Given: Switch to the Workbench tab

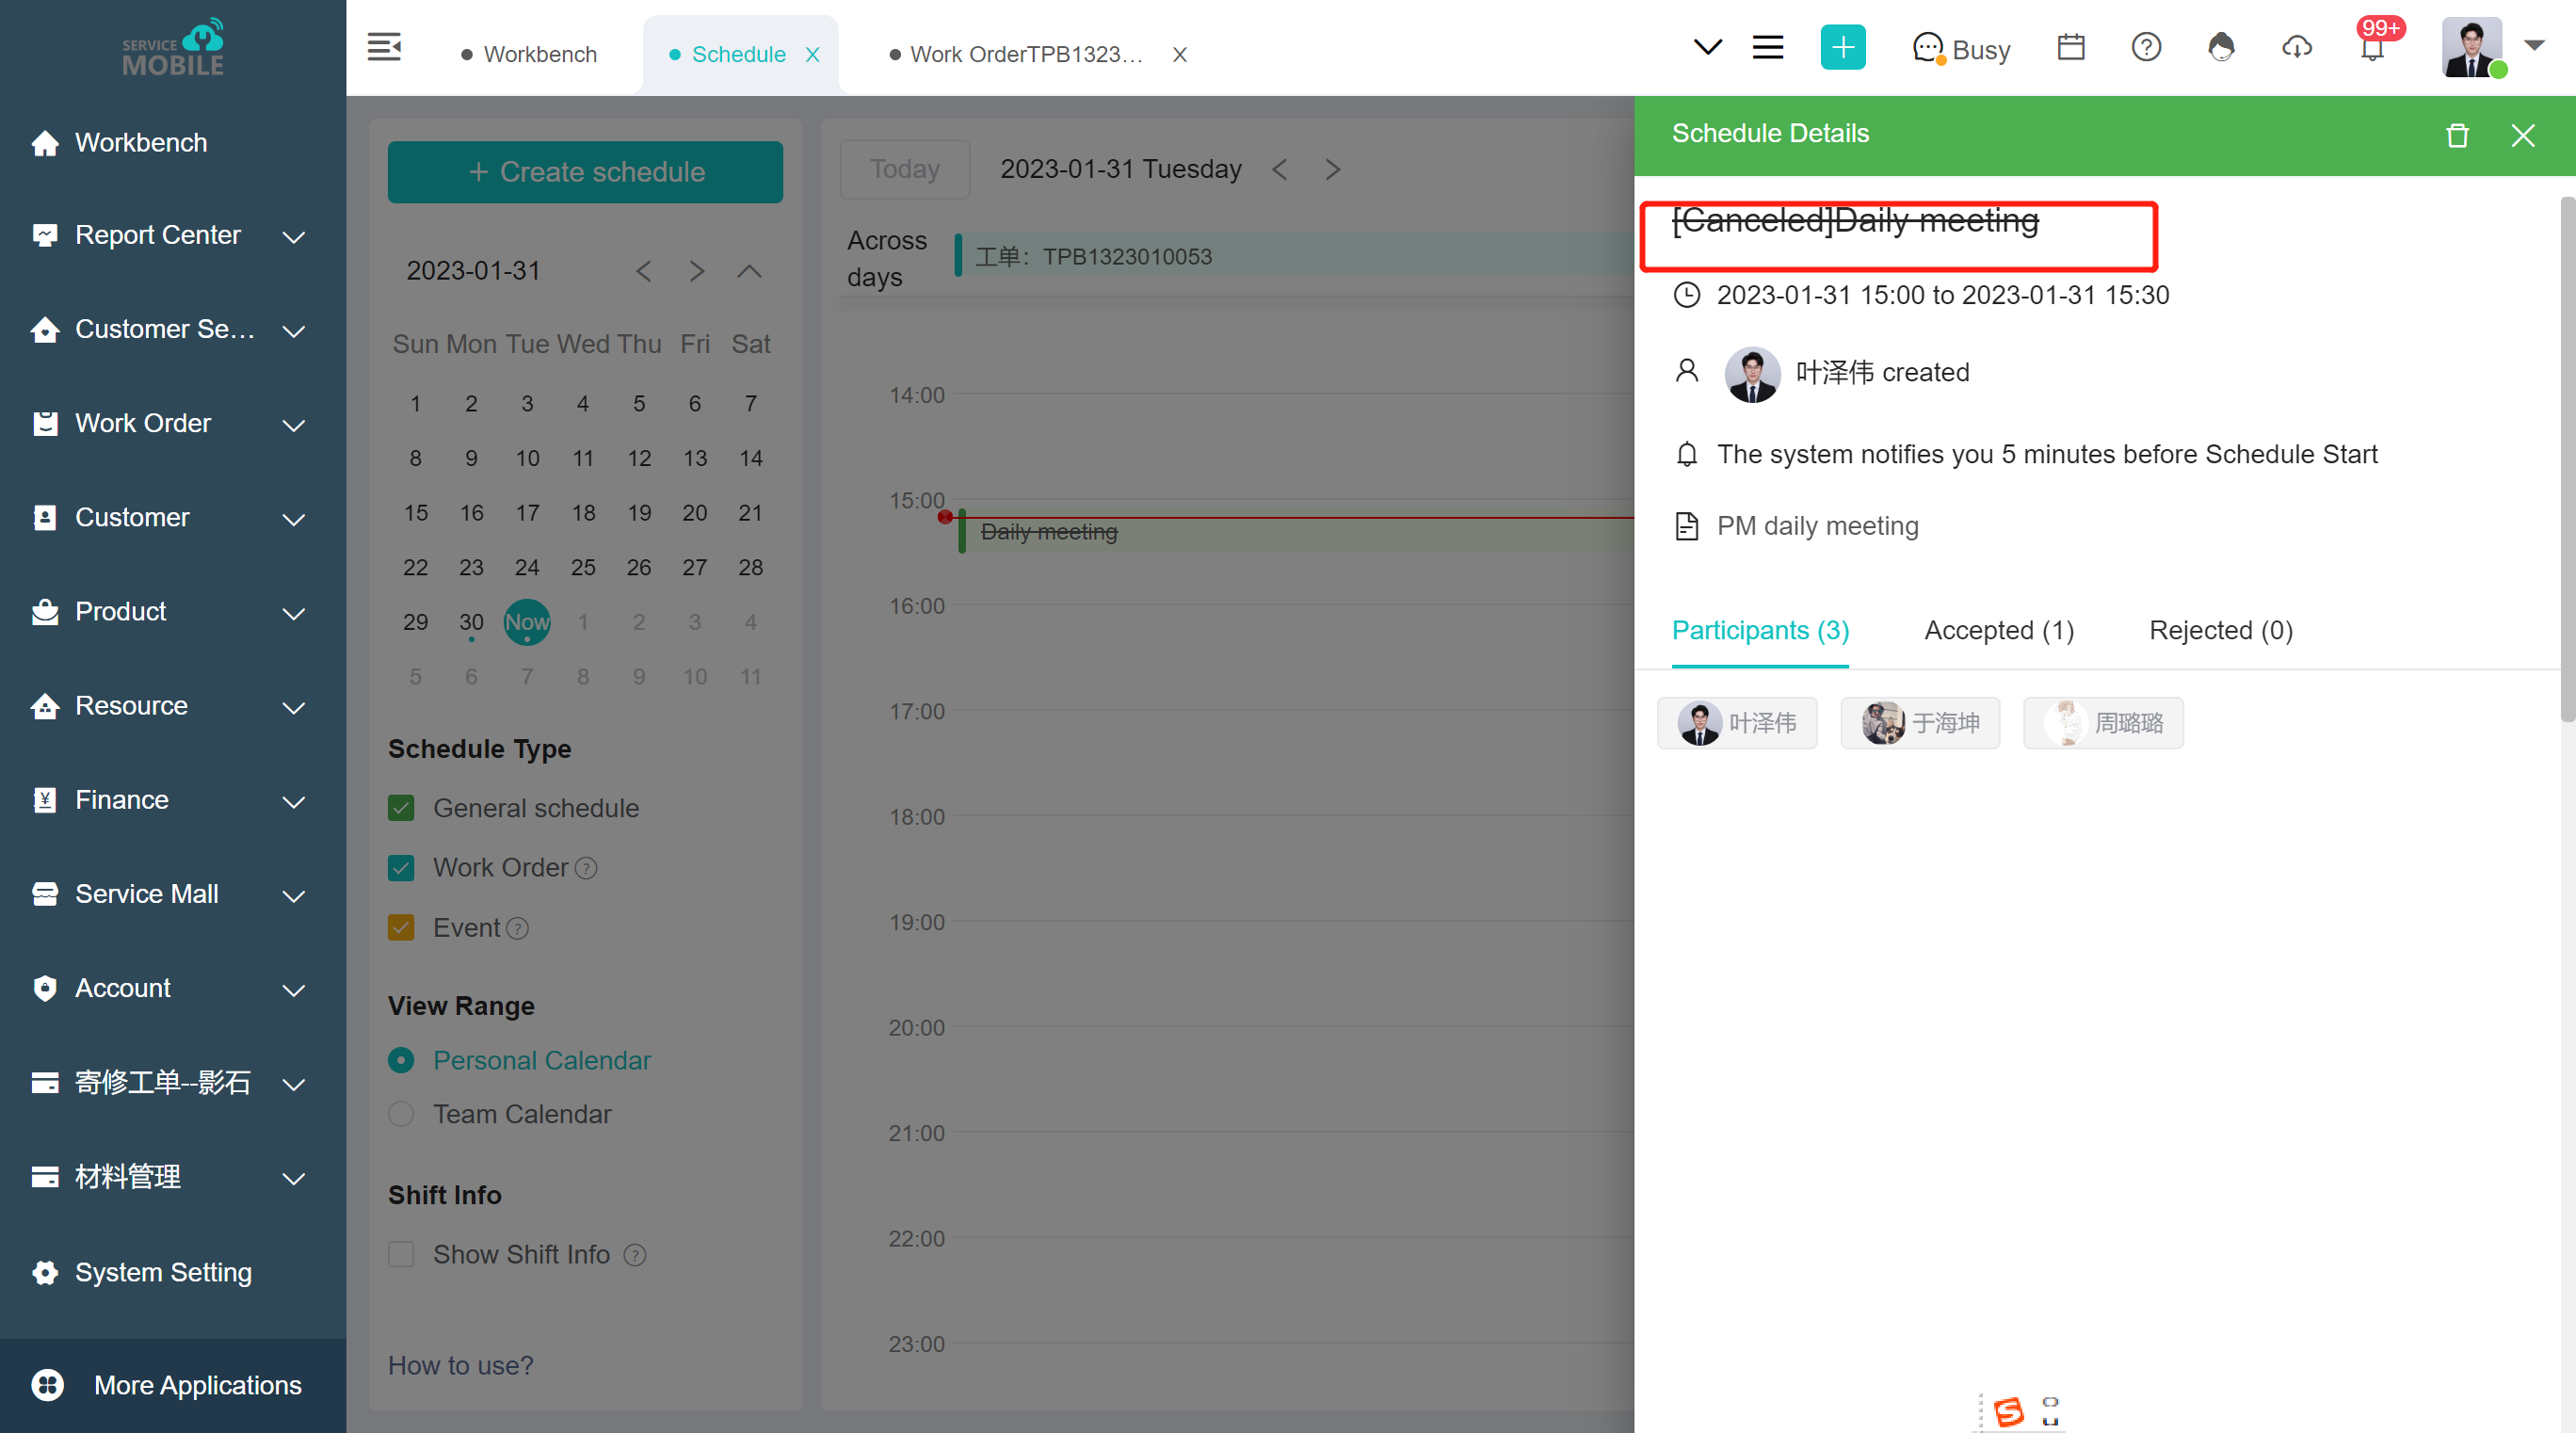Looking at the screenshot, I should (540, 54).
